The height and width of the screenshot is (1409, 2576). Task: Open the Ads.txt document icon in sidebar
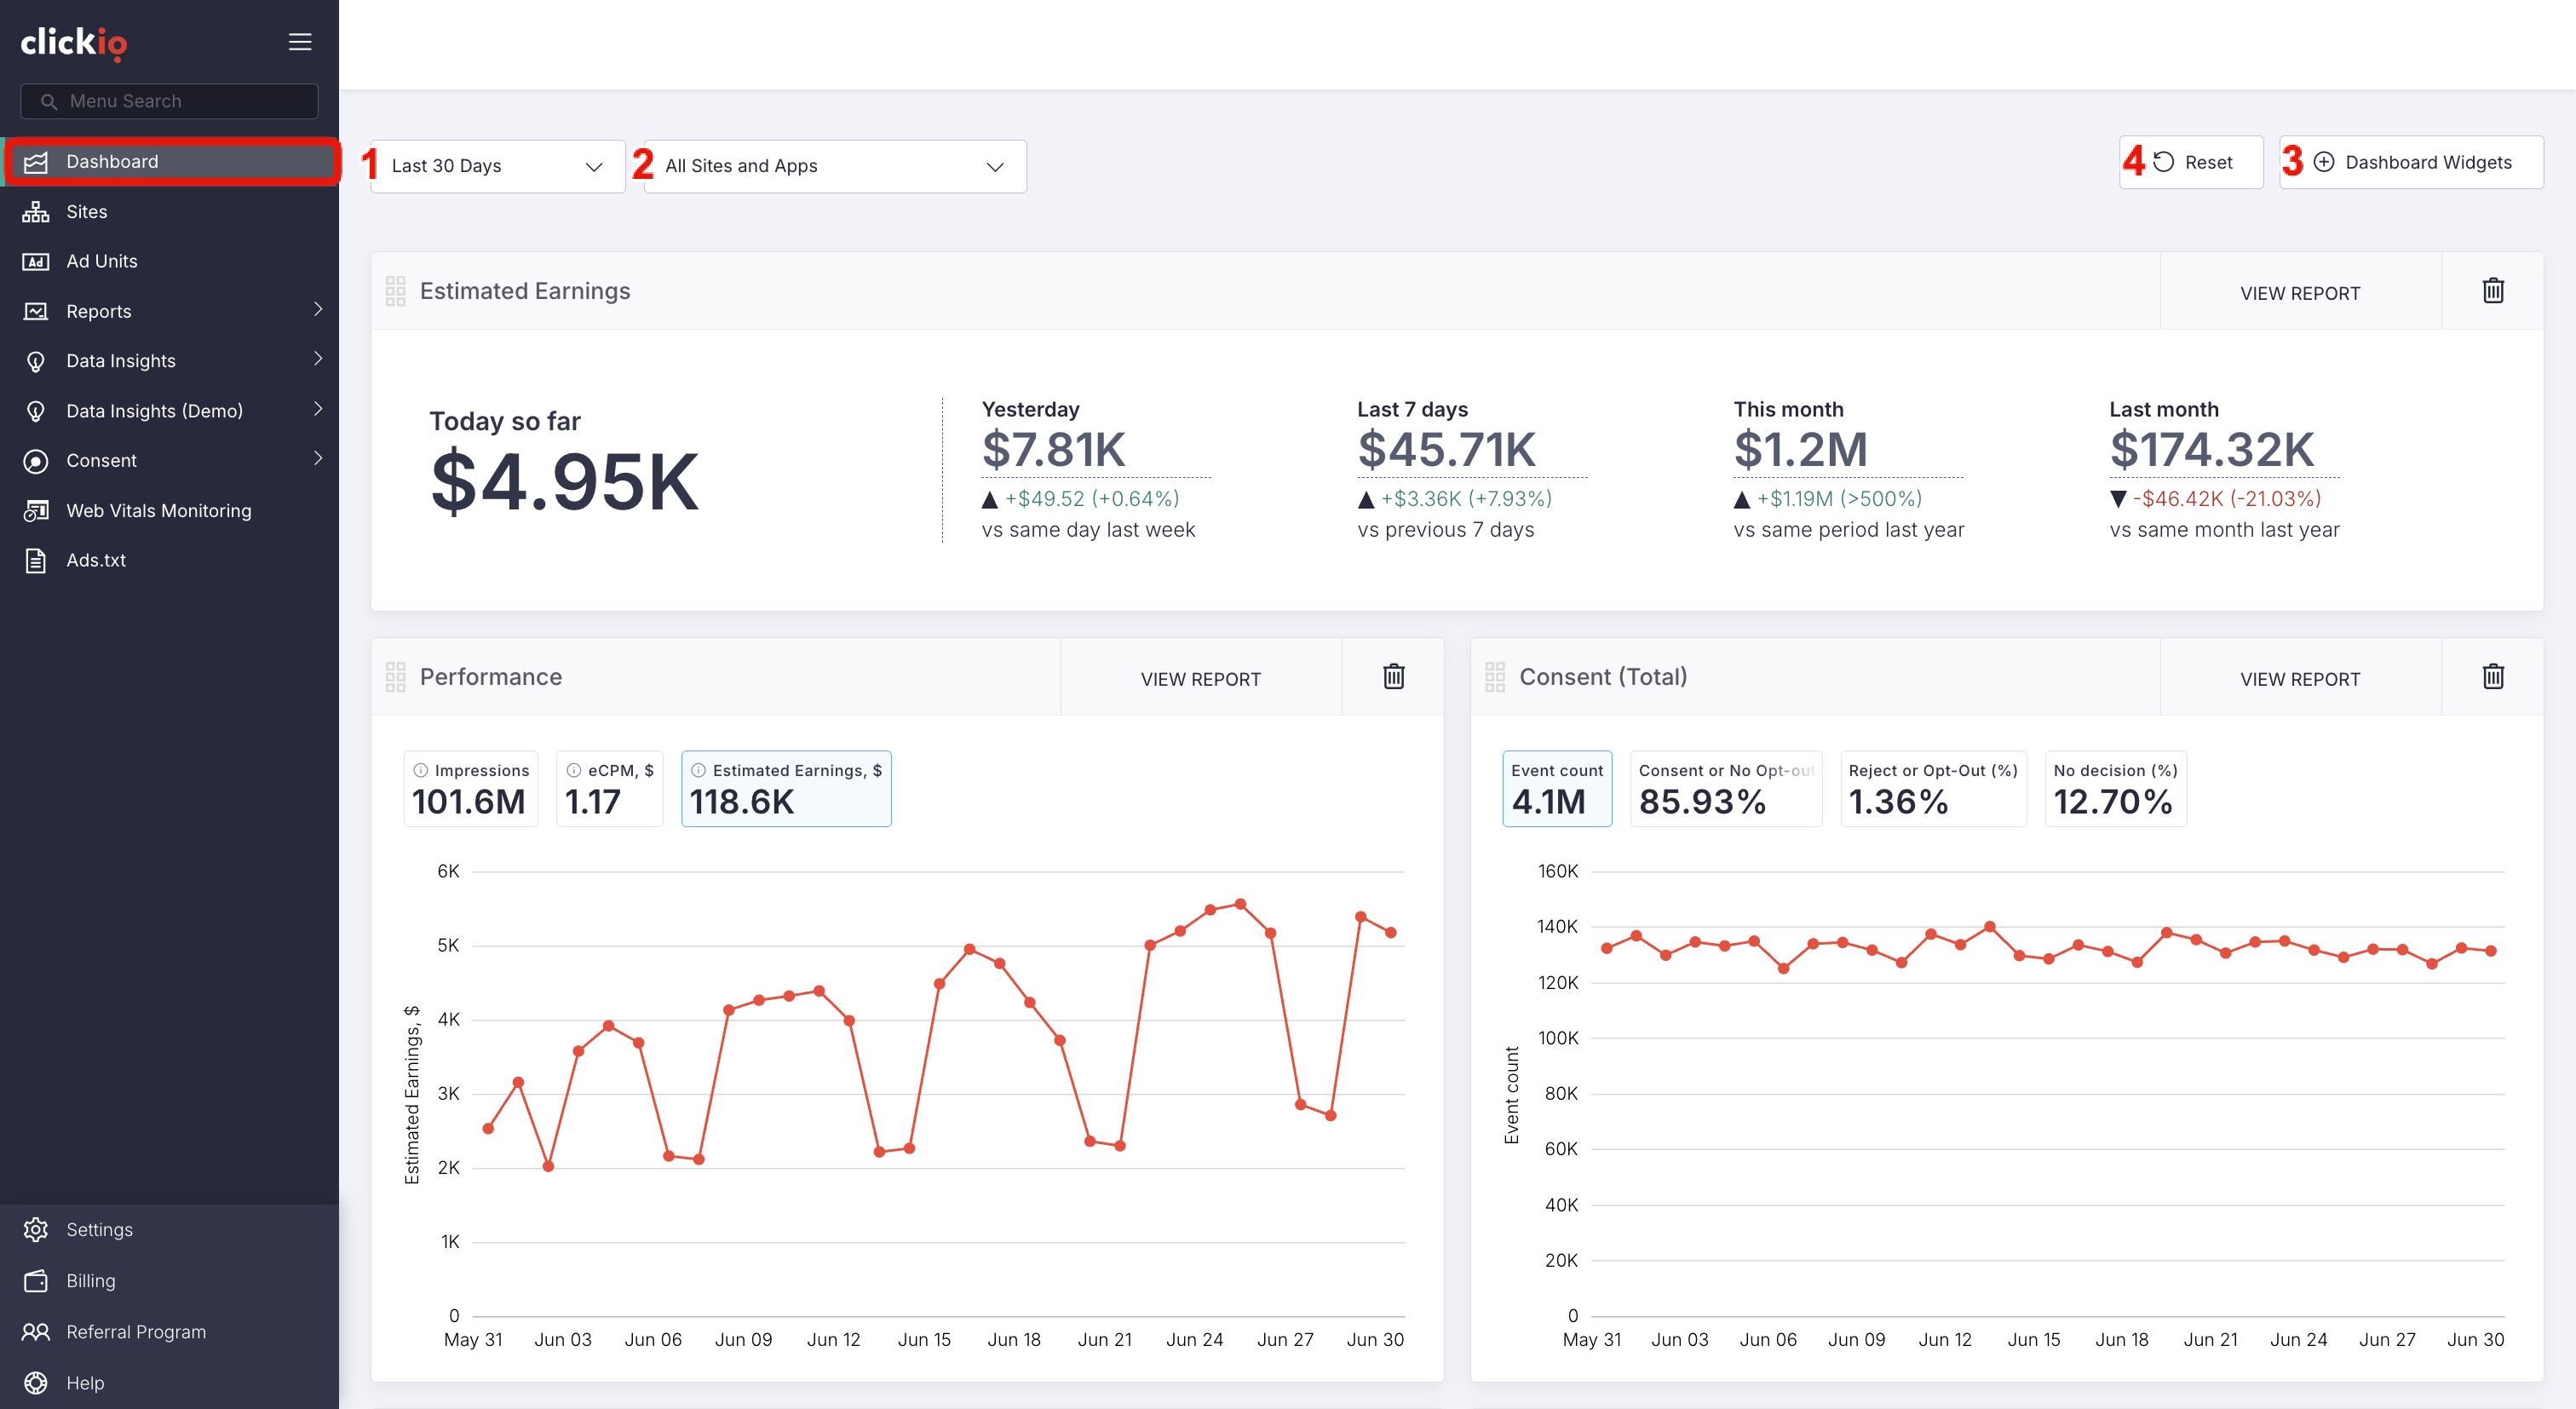pyautogui.click(x=36, y=560)
